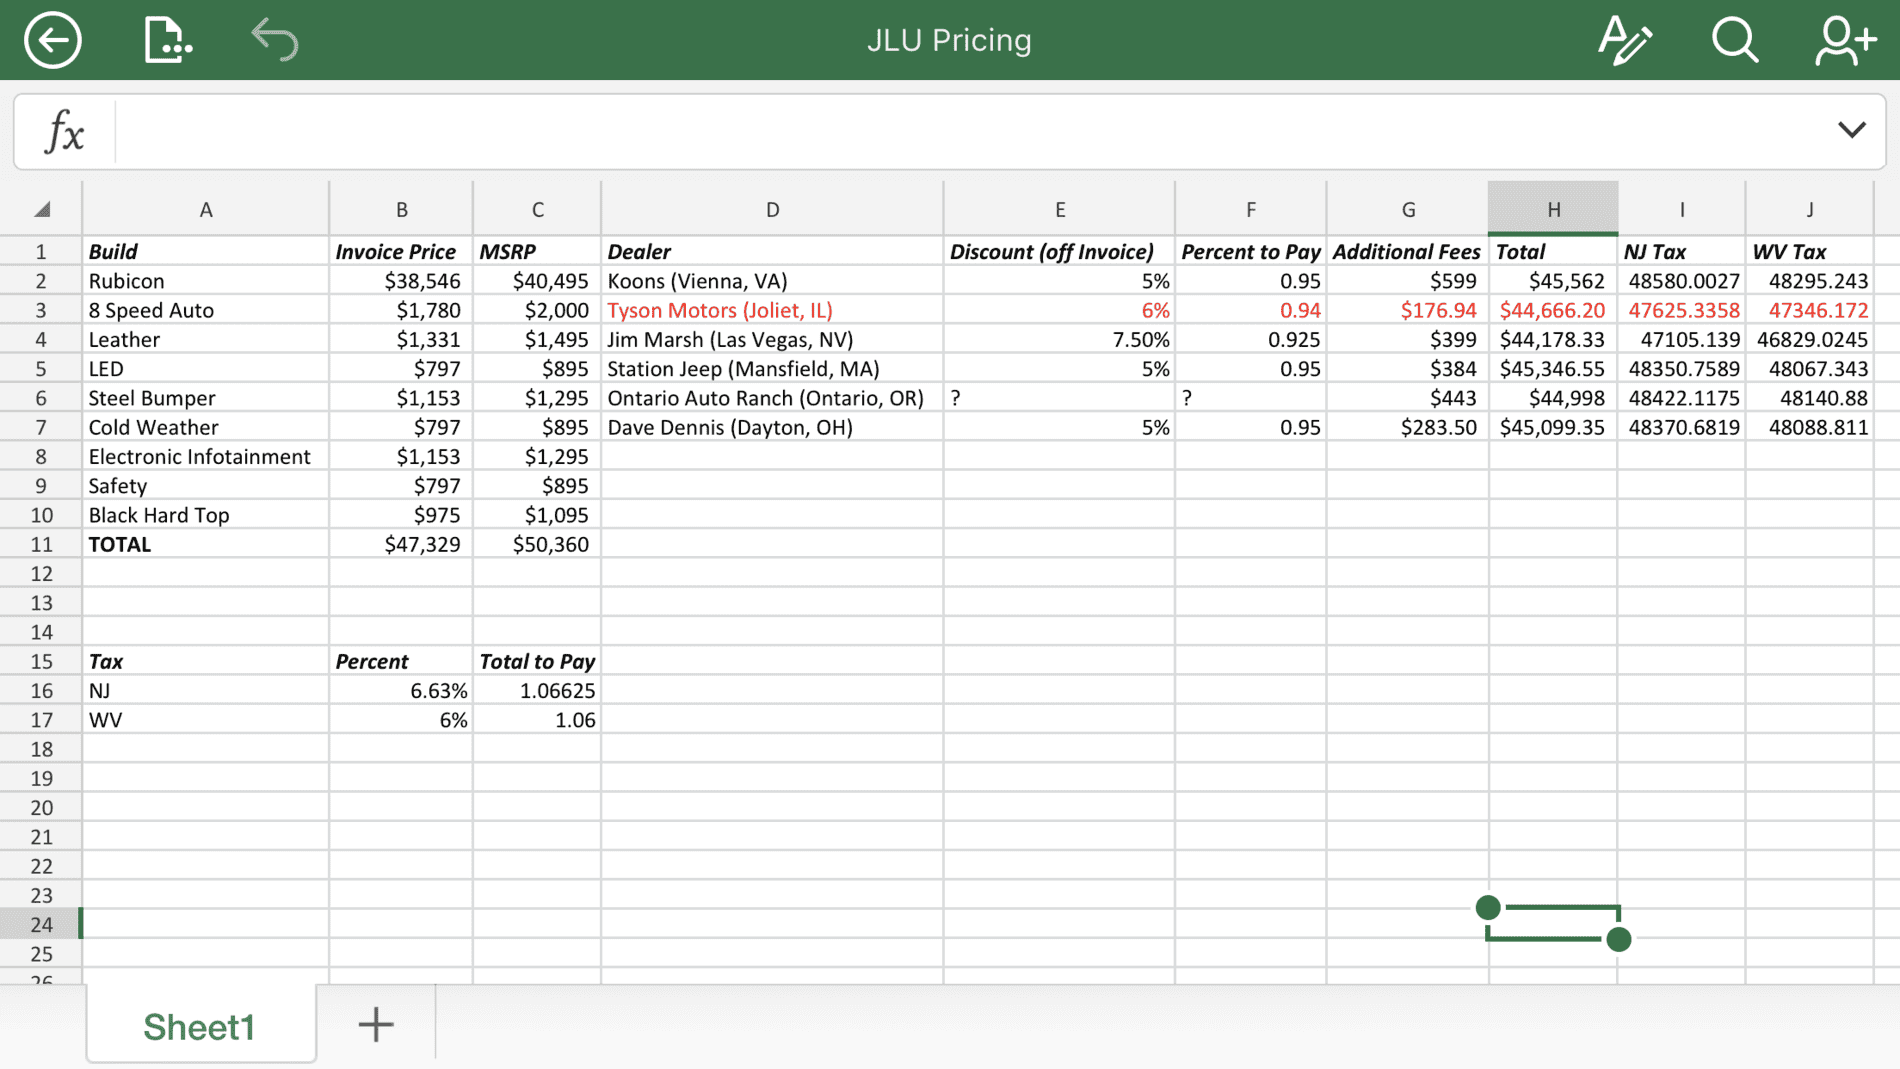Select the 7.50% discount cell
The height and width of the screenshot is (1069, 1900).
coord(1059,340)
